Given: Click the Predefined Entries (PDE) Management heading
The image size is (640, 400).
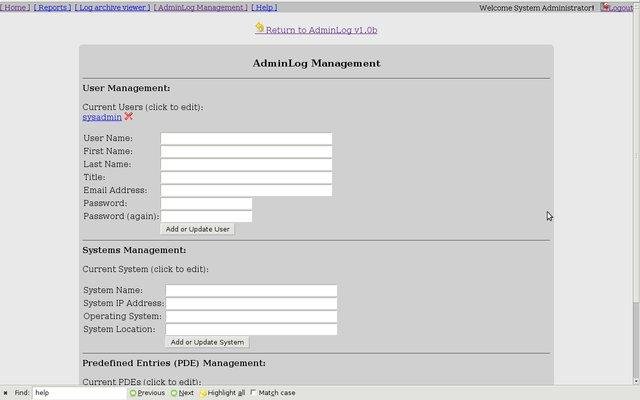Looking at the screenshot, I should (174, 363).
